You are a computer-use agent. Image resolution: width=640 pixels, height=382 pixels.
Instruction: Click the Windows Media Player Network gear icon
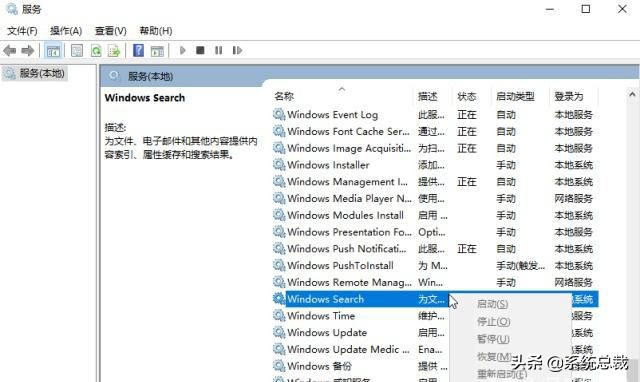[279, 198]
